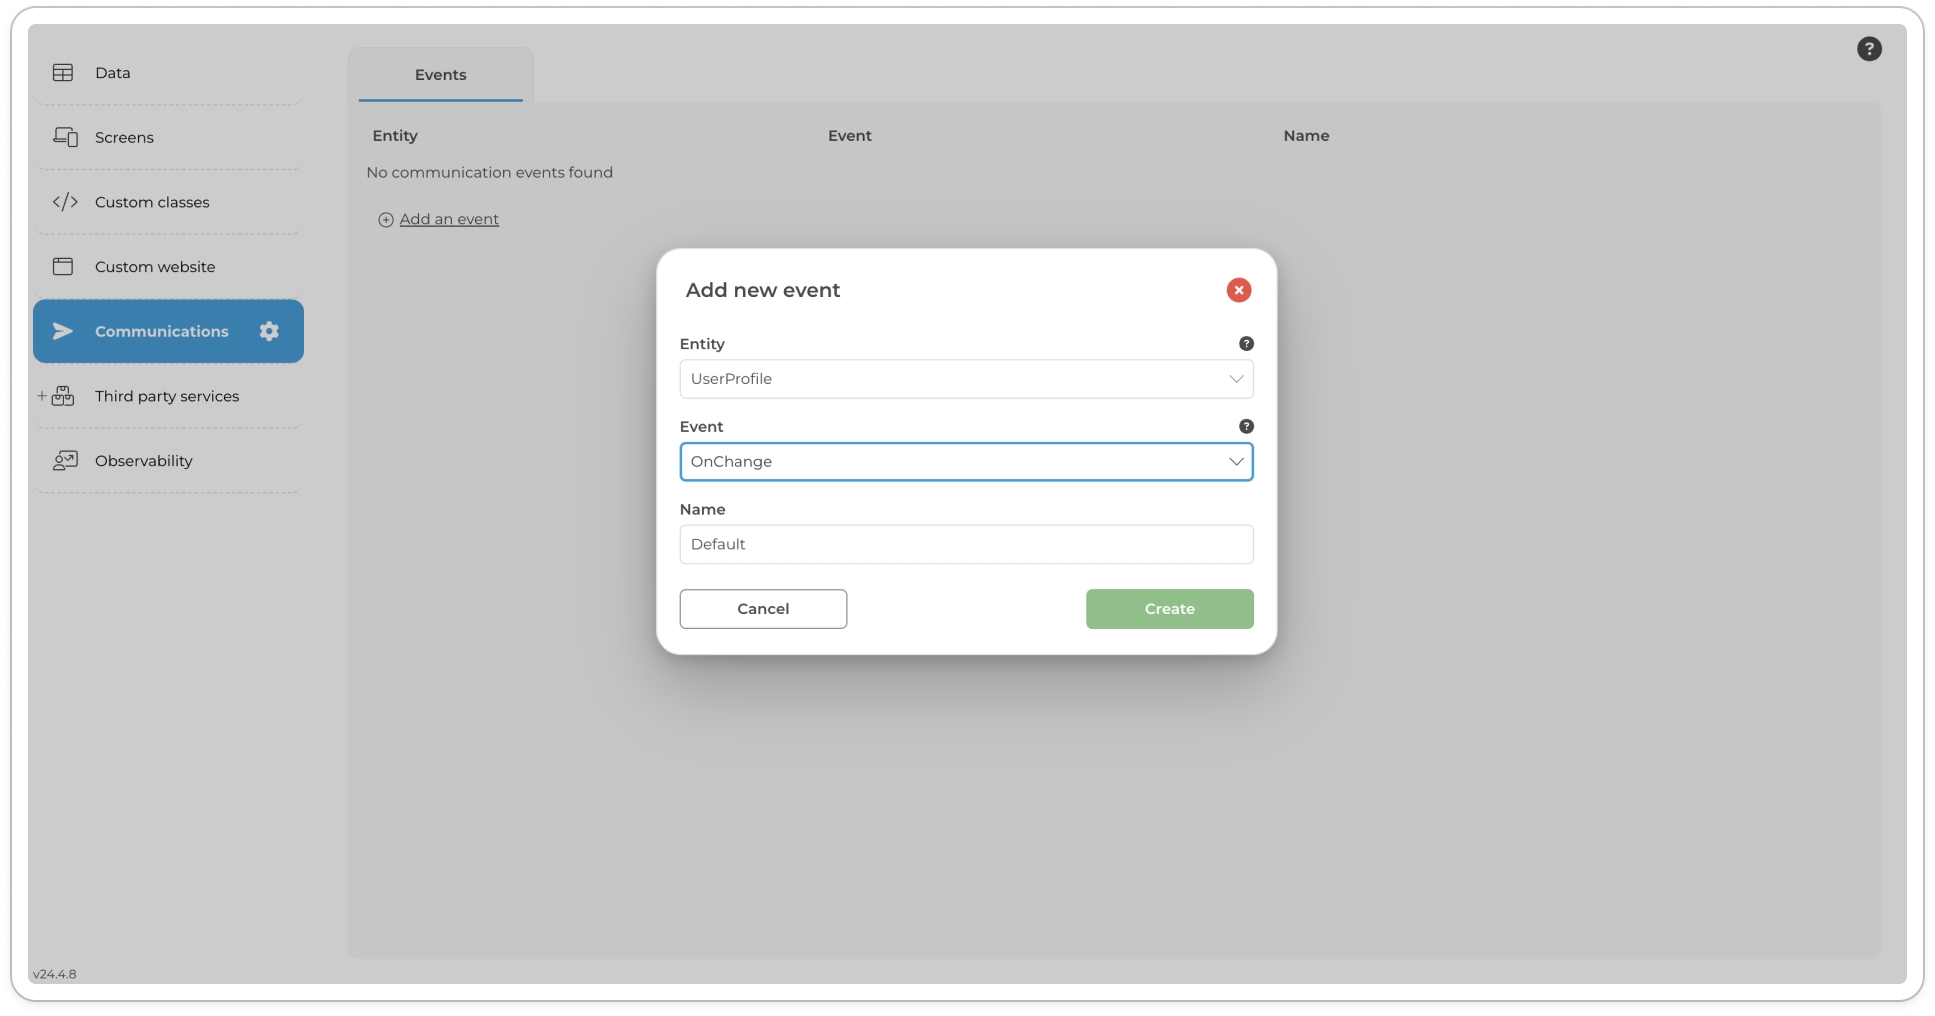Screen dimensions: 1935x1016
Task: Switch to the Events tab
Action: pyautogui.click(x=440, y=75)
